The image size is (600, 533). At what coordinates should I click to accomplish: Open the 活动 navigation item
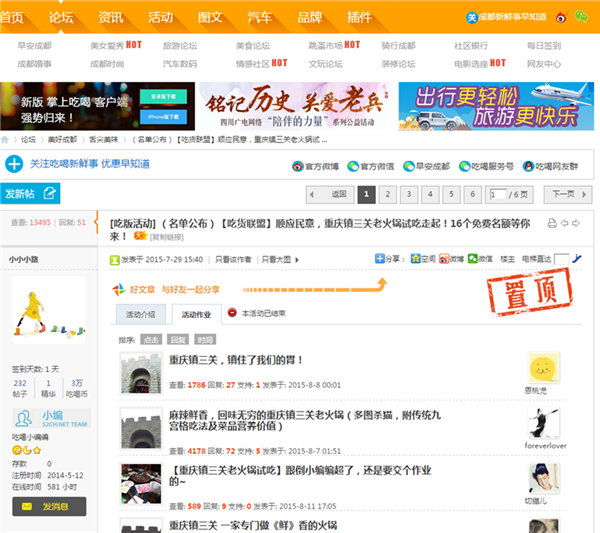coord(160,18)
